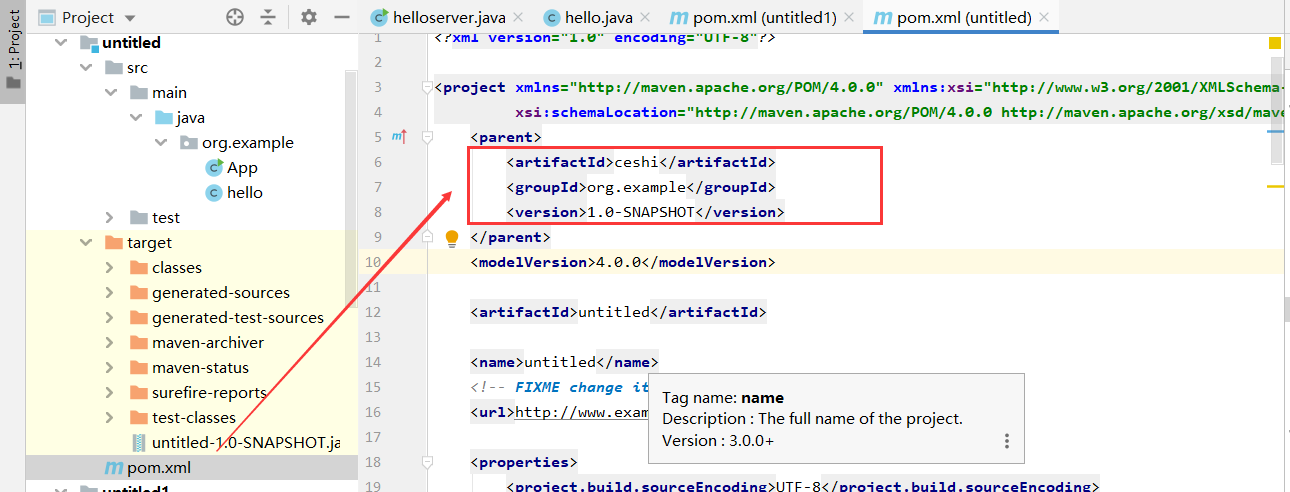Select the pom.xml (untitled) tab
Screen dimensions: 1290x492
pos(950,18)
